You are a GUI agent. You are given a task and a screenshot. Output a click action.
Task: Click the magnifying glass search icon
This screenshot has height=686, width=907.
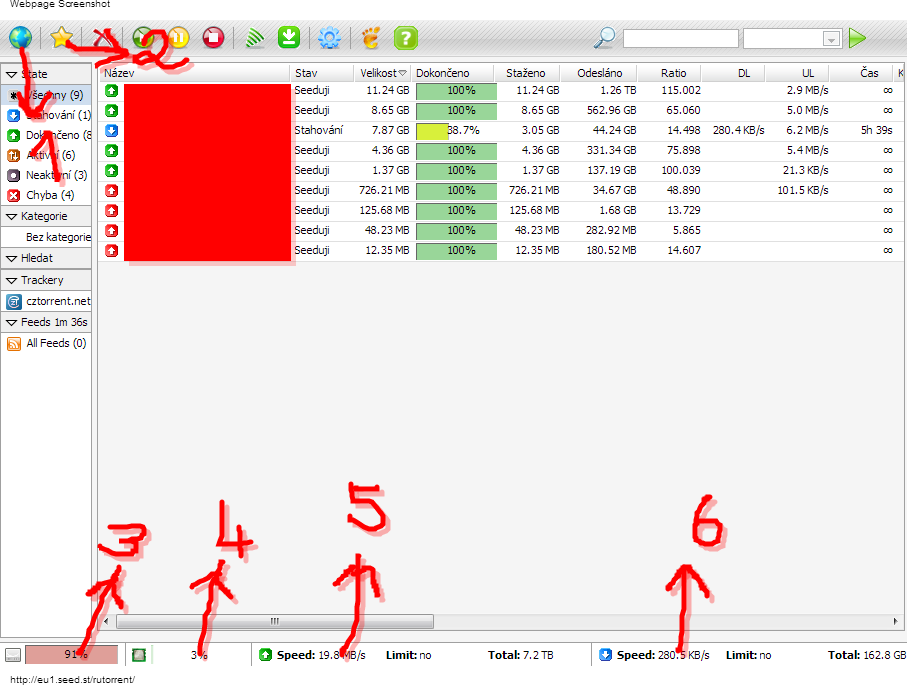click(605, 38)
